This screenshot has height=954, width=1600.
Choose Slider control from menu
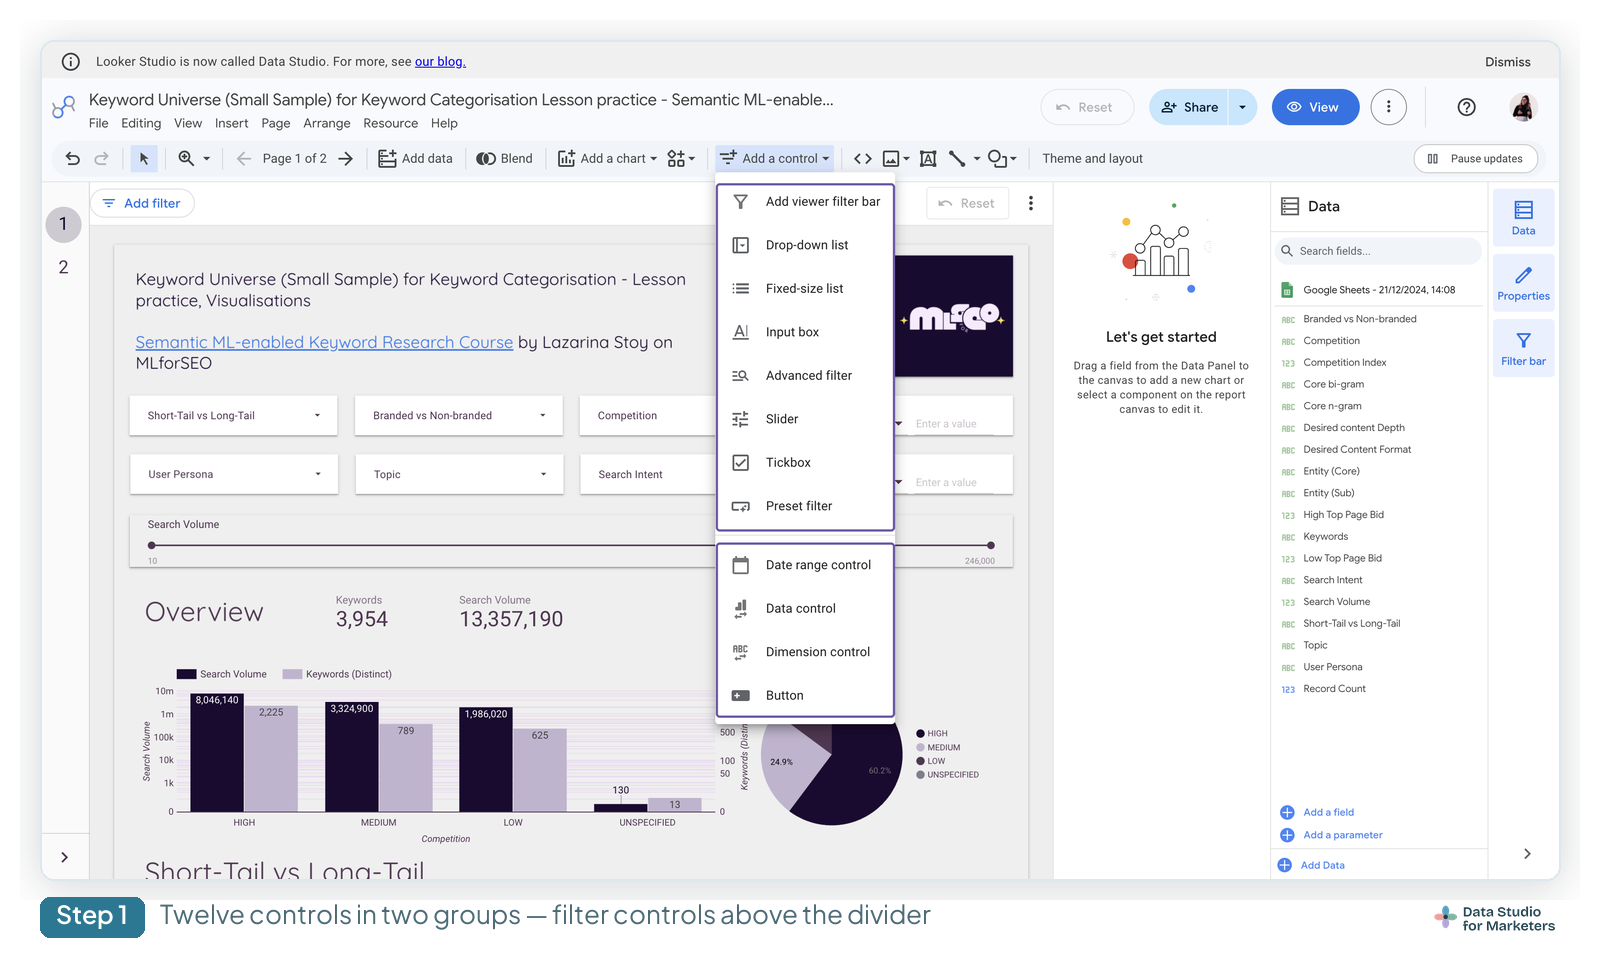805,419
